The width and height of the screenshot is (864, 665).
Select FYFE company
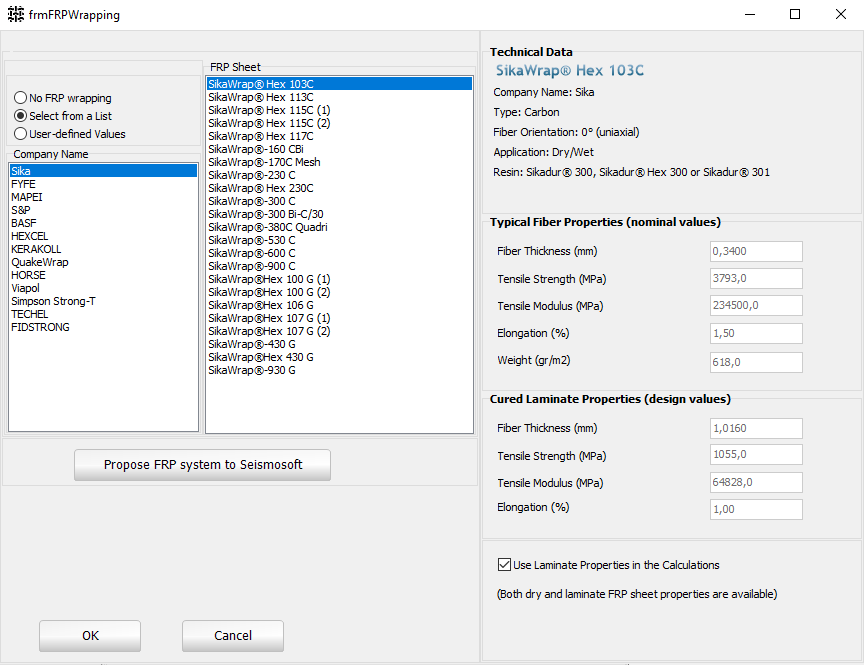103,184
